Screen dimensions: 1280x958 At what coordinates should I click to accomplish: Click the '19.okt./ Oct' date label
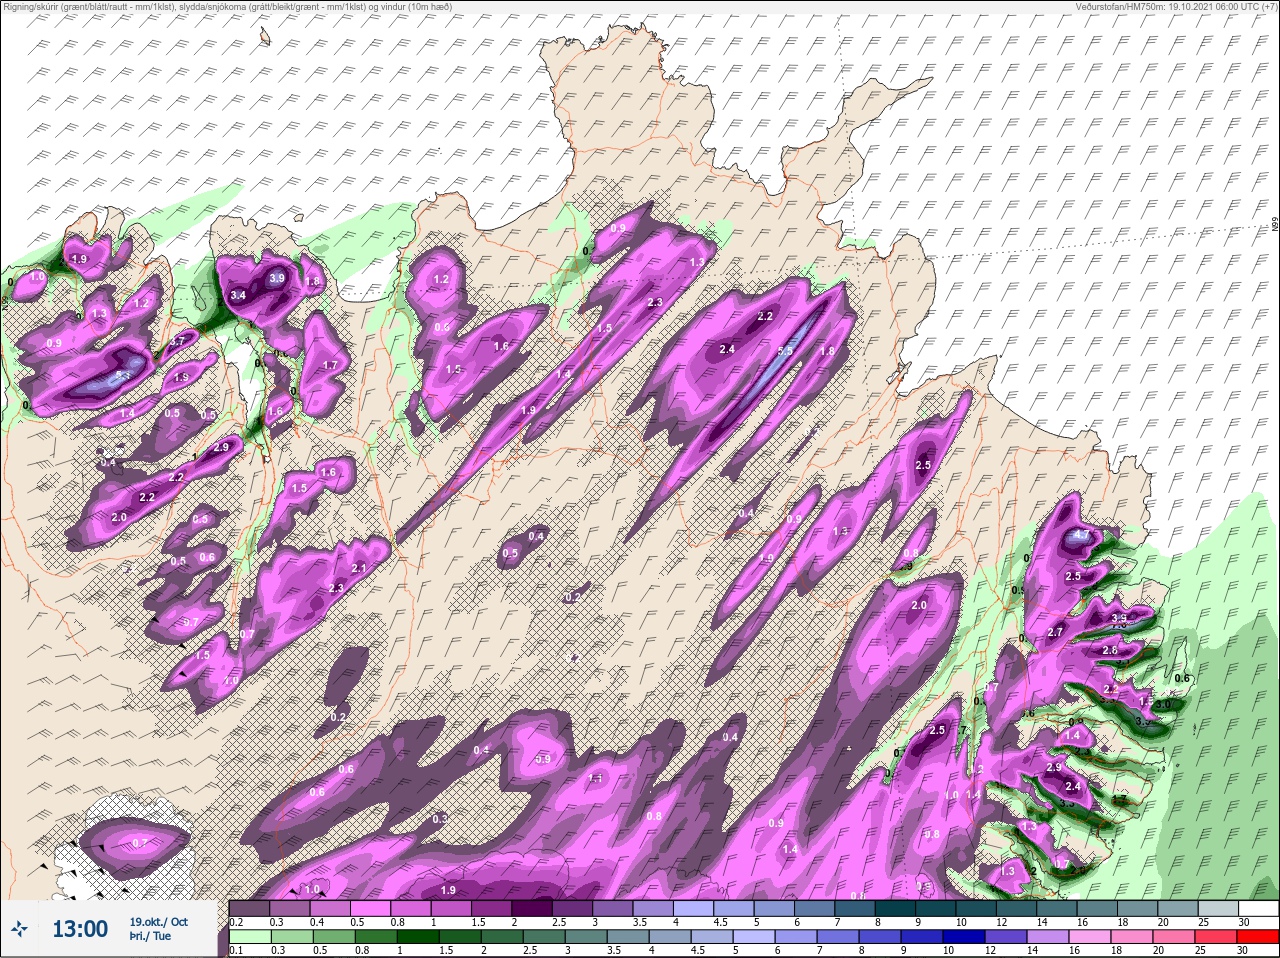click(x=158, y=922)
